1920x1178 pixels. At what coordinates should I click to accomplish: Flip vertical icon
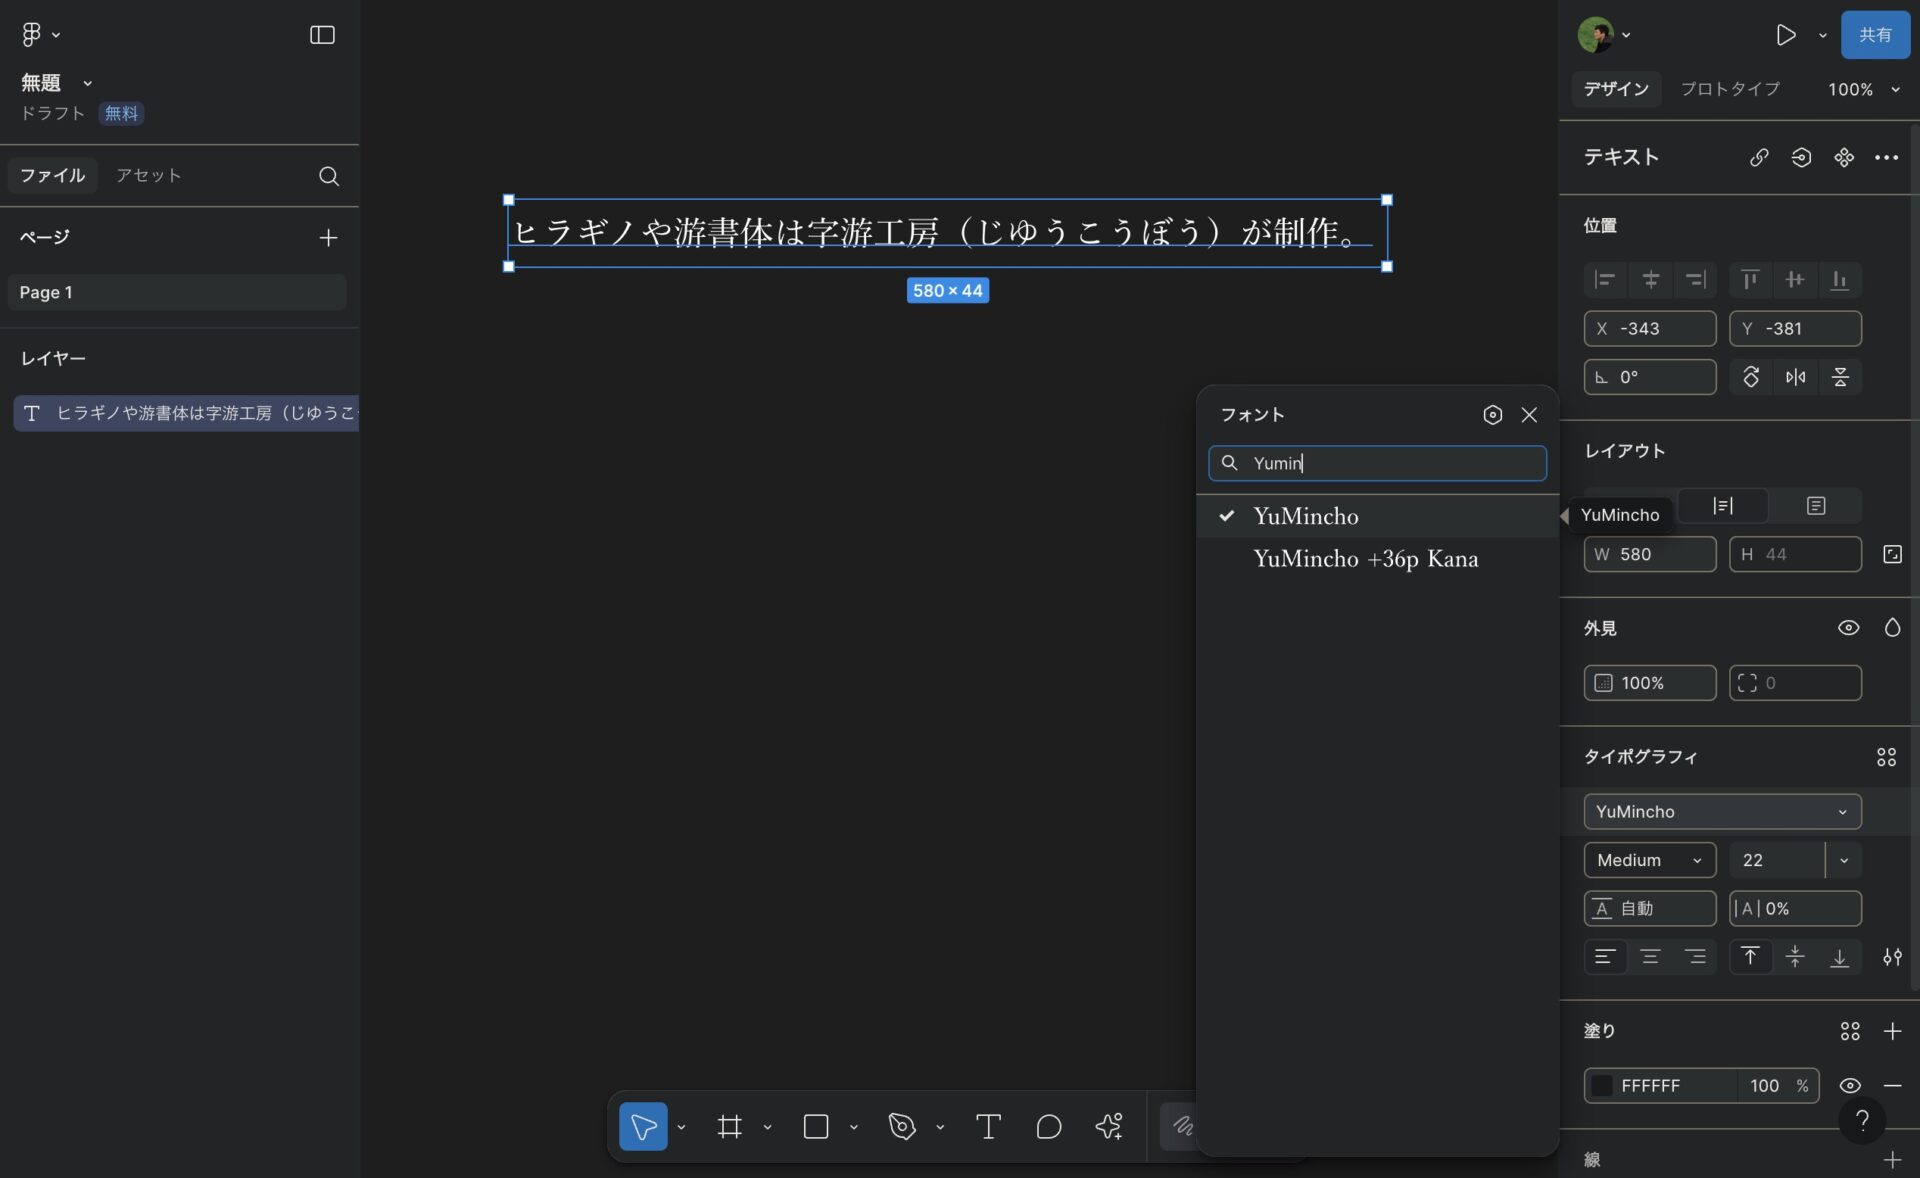[x=1840, y=377]
